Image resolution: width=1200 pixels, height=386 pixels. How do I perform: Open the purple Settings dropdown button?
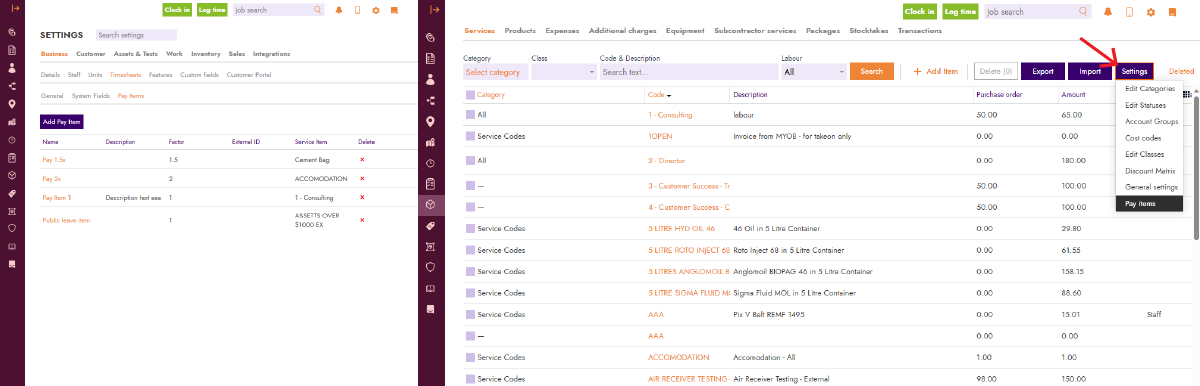1134,71
